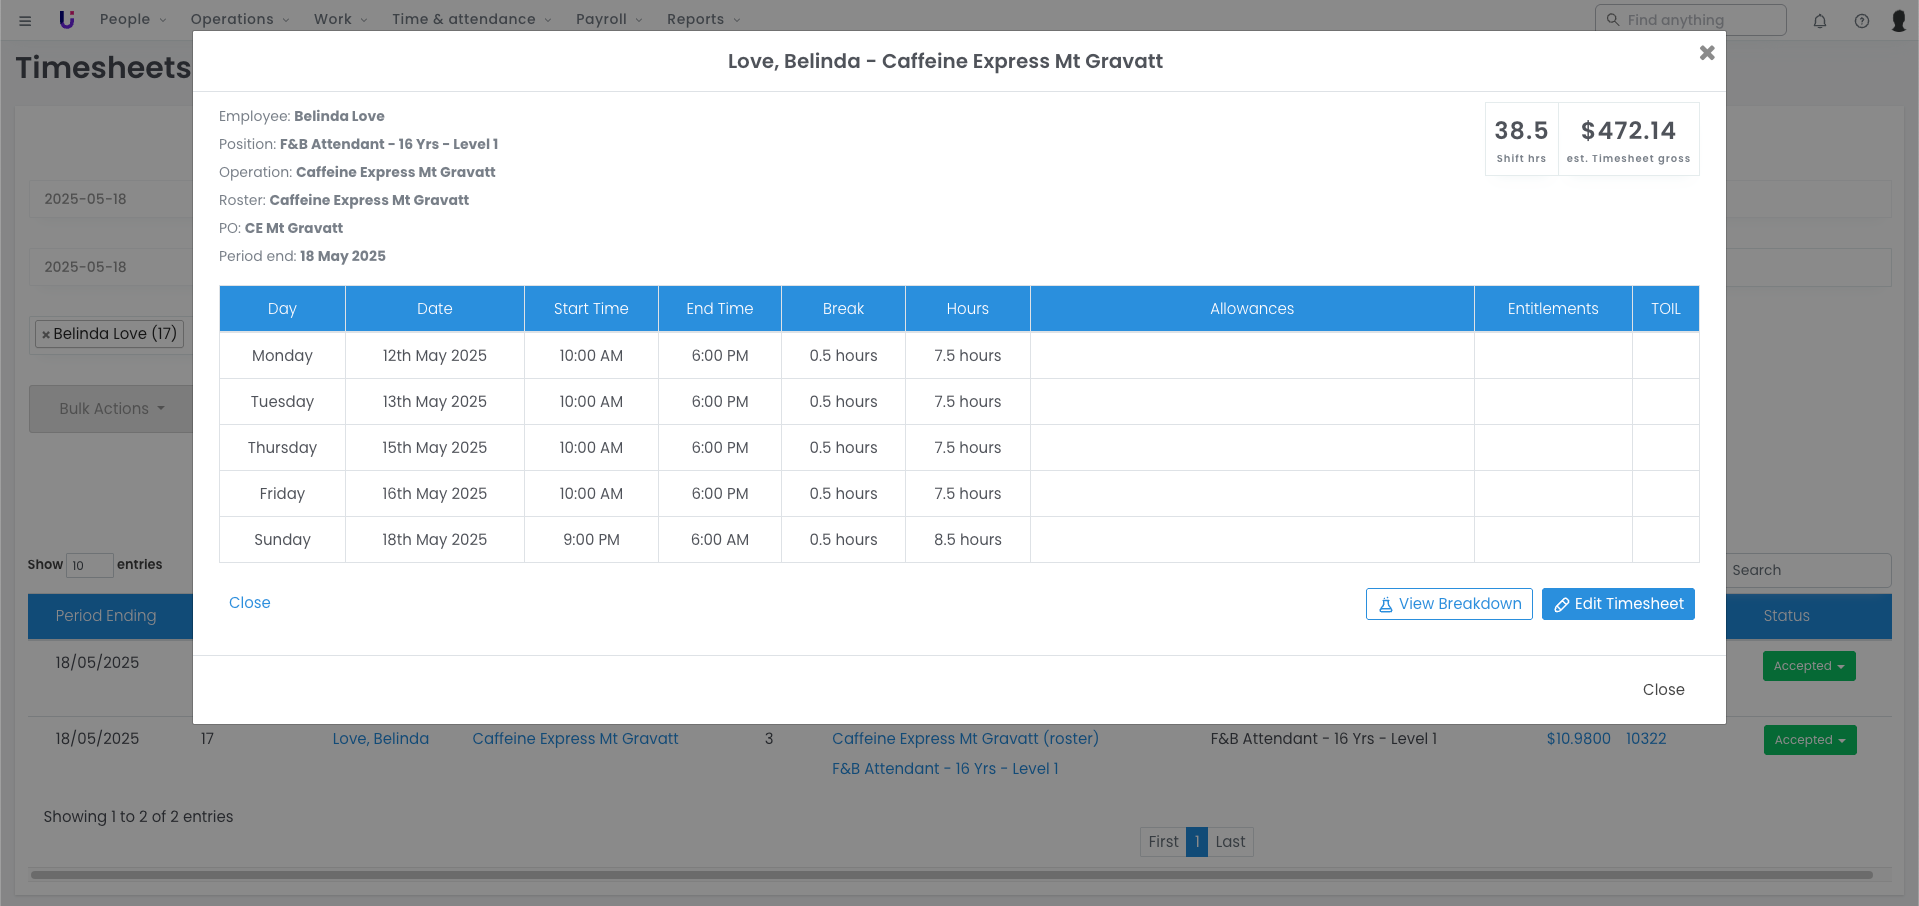
Task: Click the blue Close link in modal
Action: 249,603
